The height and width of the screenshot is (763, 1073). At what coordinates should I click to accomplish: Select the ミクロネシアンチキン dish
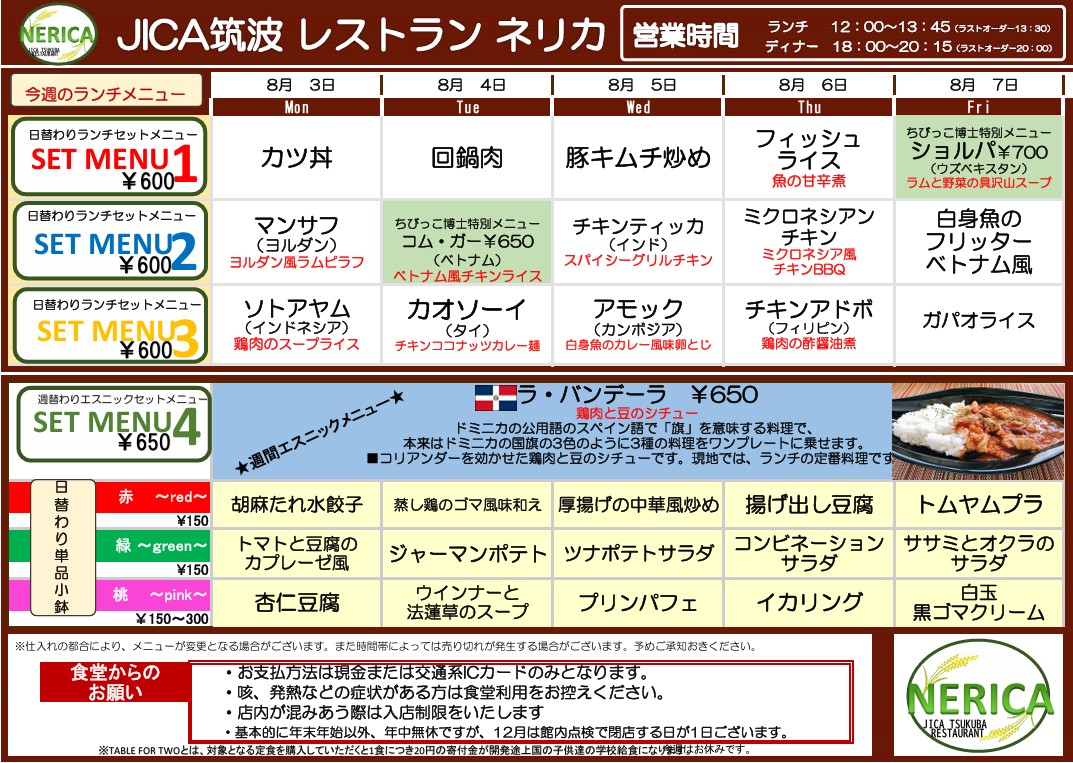click(809, 242)
